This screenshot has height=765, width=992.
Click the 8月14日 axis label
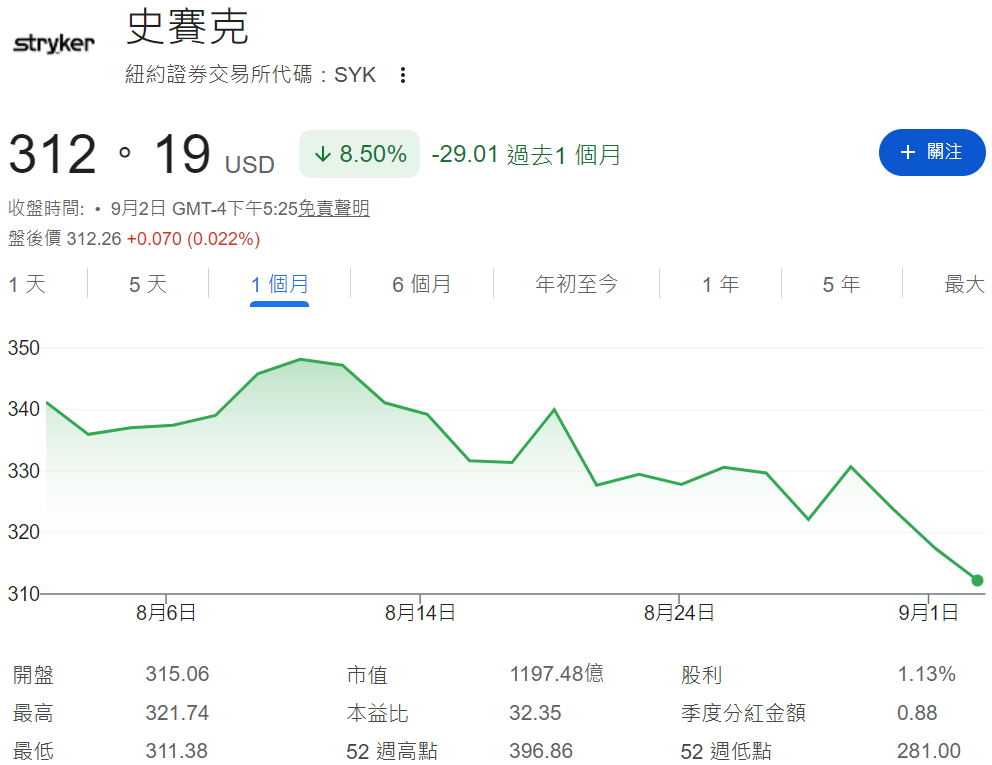(x=420, y=613)
